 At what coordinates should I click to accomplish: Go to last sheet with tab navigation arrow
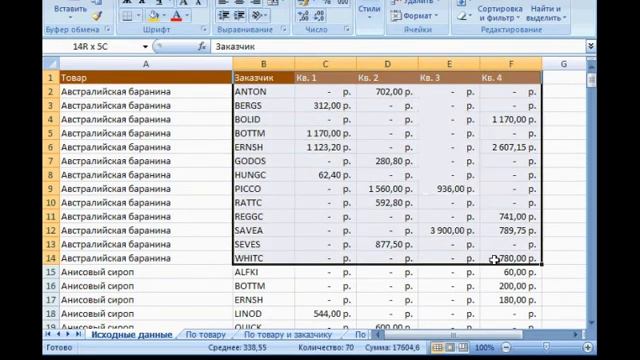pos(78,334)
